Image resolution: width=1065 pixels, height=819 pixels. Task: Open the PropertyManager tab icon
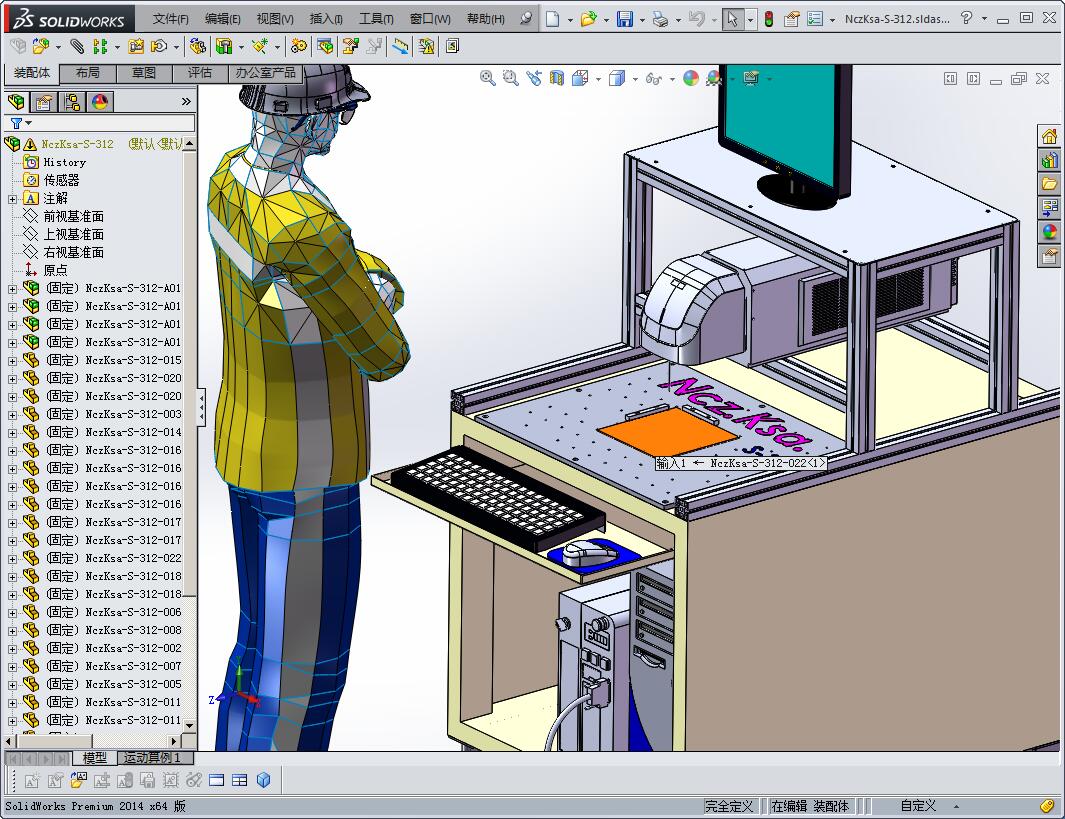(x=44, y=103)
